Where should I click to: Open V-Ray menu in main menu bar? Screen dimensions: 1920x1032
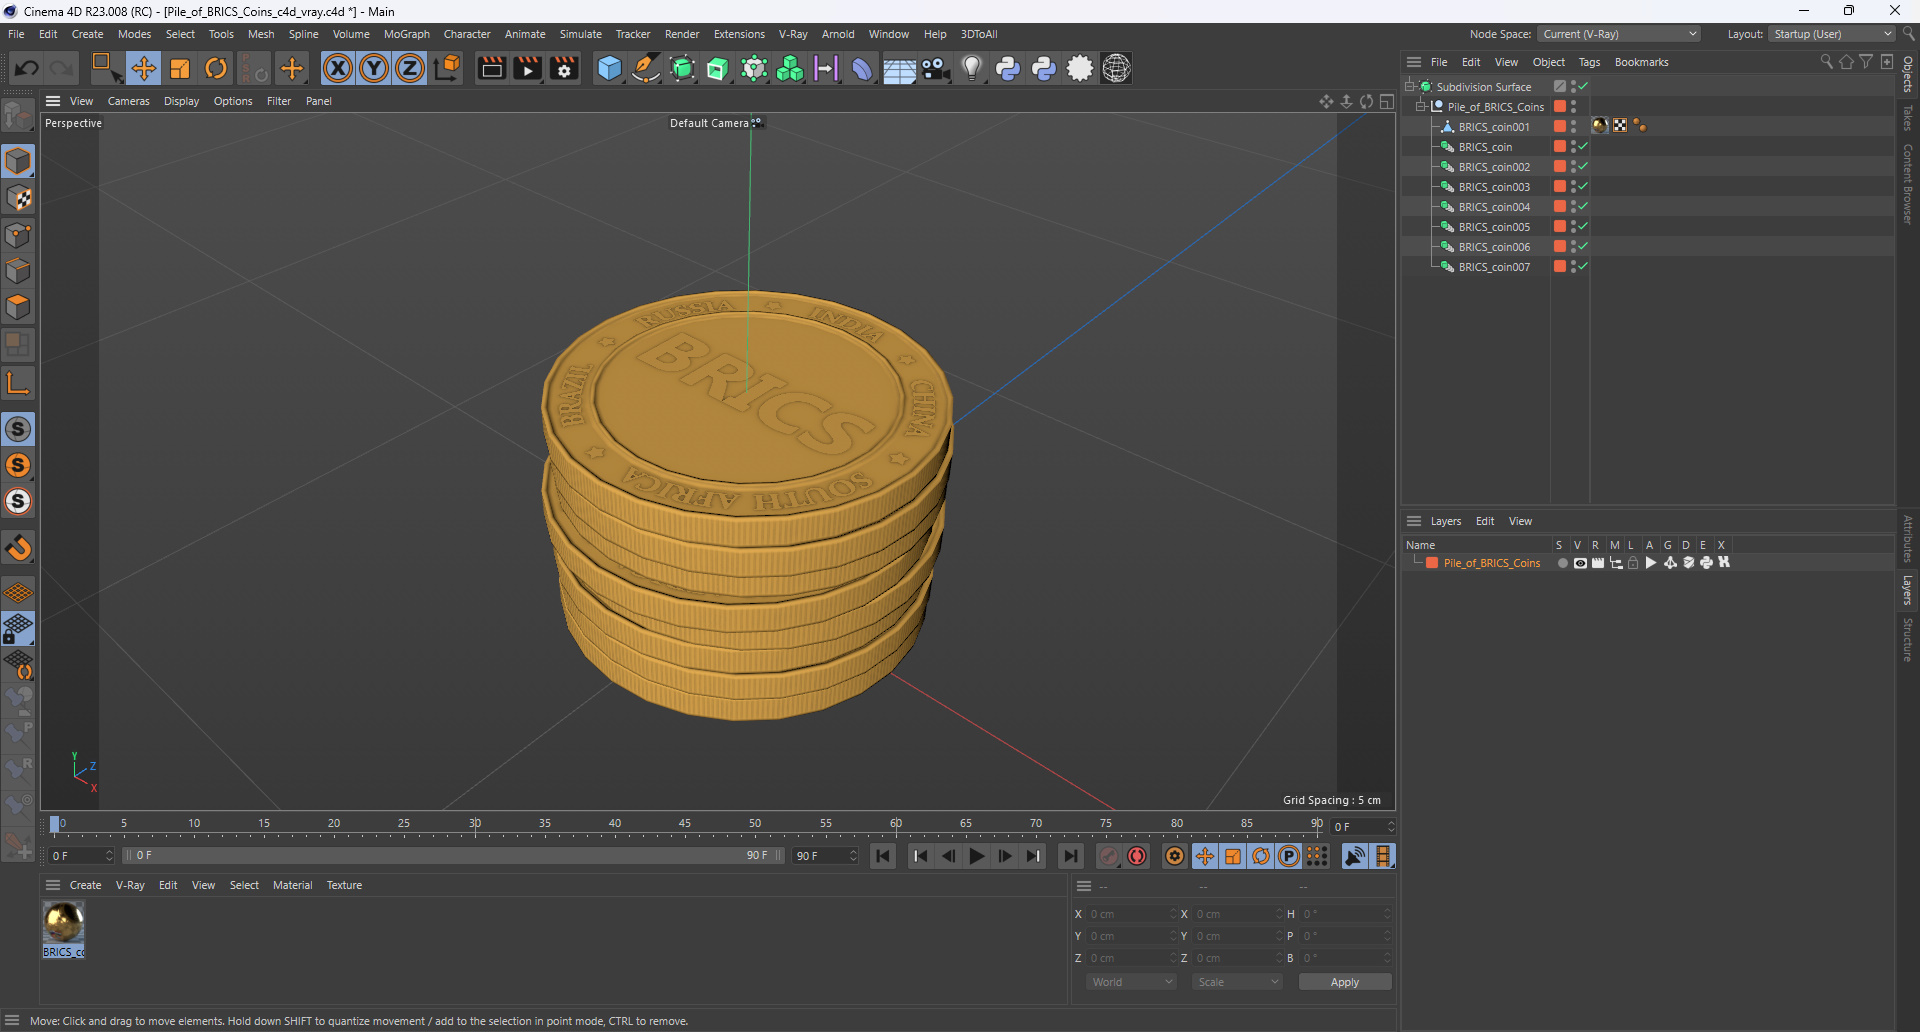click(793, 34)
